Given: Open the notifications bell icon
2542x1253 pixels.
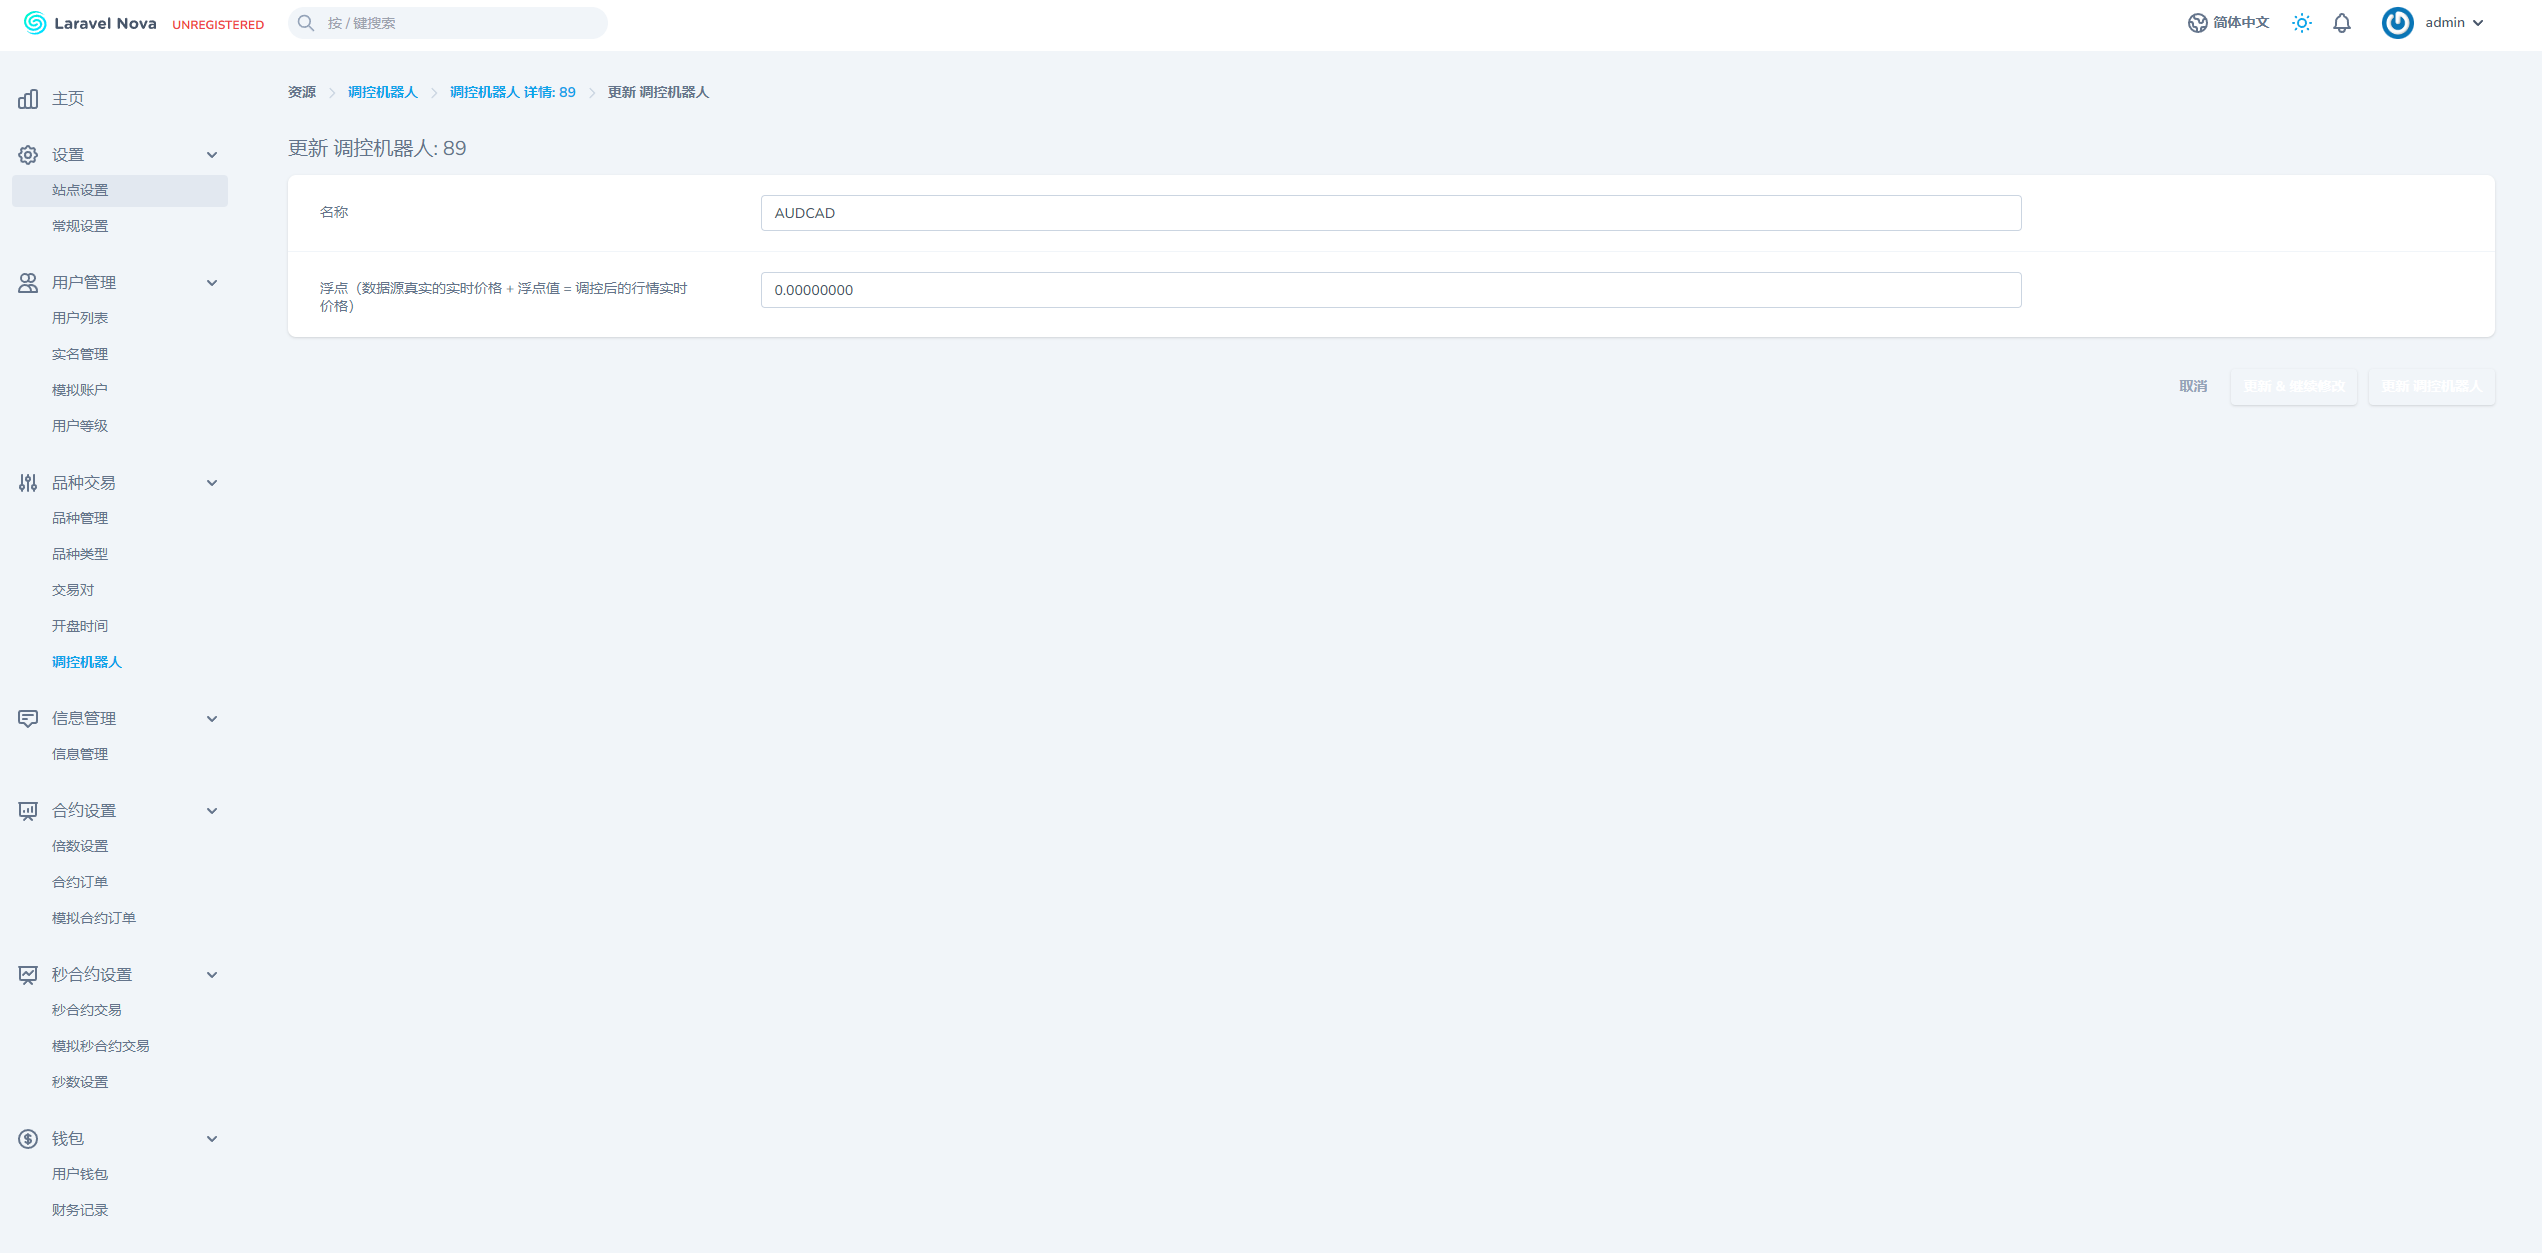Looking at the screenshot, I should 2342,23.
